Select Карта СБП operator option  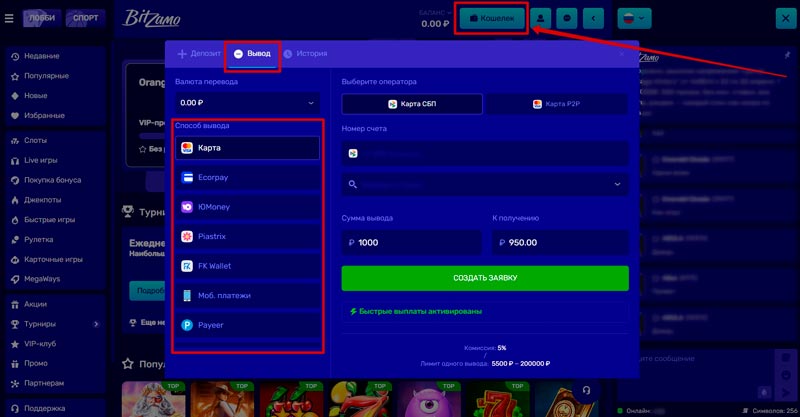[412, 104]
